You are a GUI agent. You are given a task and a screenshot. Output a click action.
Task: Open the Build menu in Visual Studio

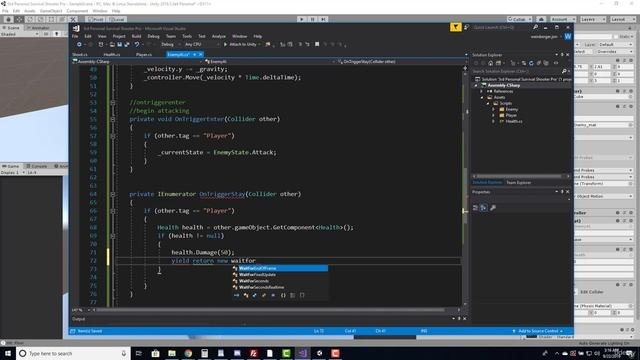point(136,36)
